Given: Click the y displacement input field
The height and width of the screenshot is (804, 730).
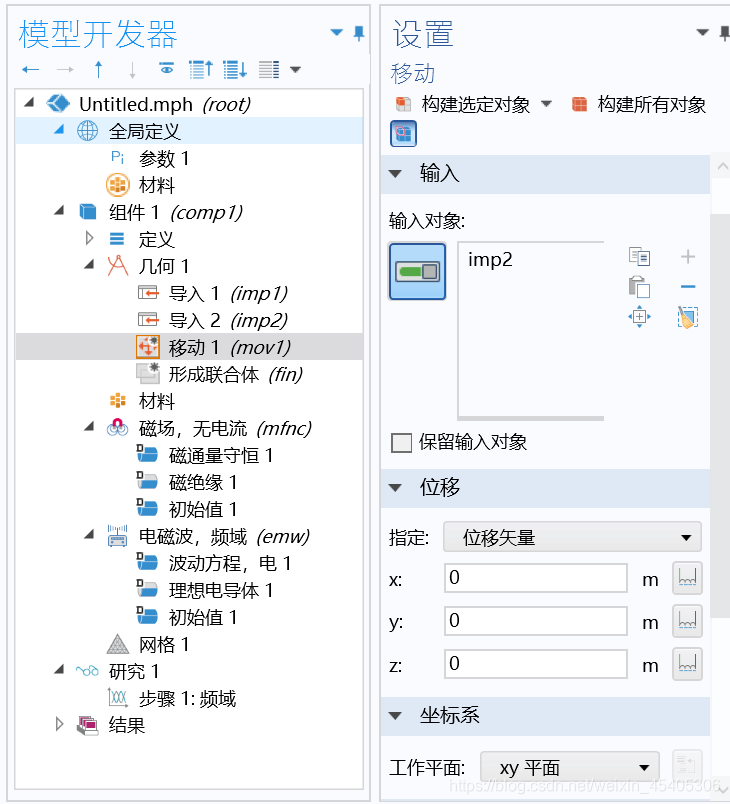Looking at the screenshot, I should pos(536,621).
